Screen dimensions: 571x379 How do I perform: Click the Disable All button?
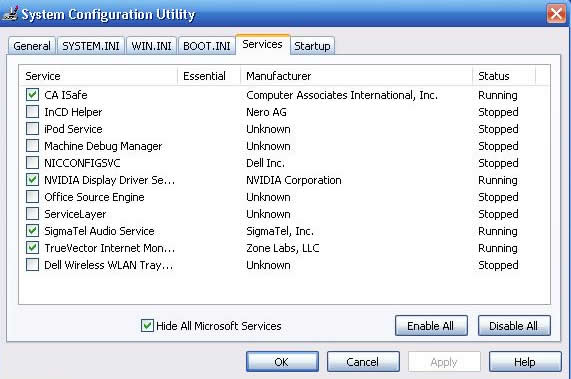[x=514, y=325]
